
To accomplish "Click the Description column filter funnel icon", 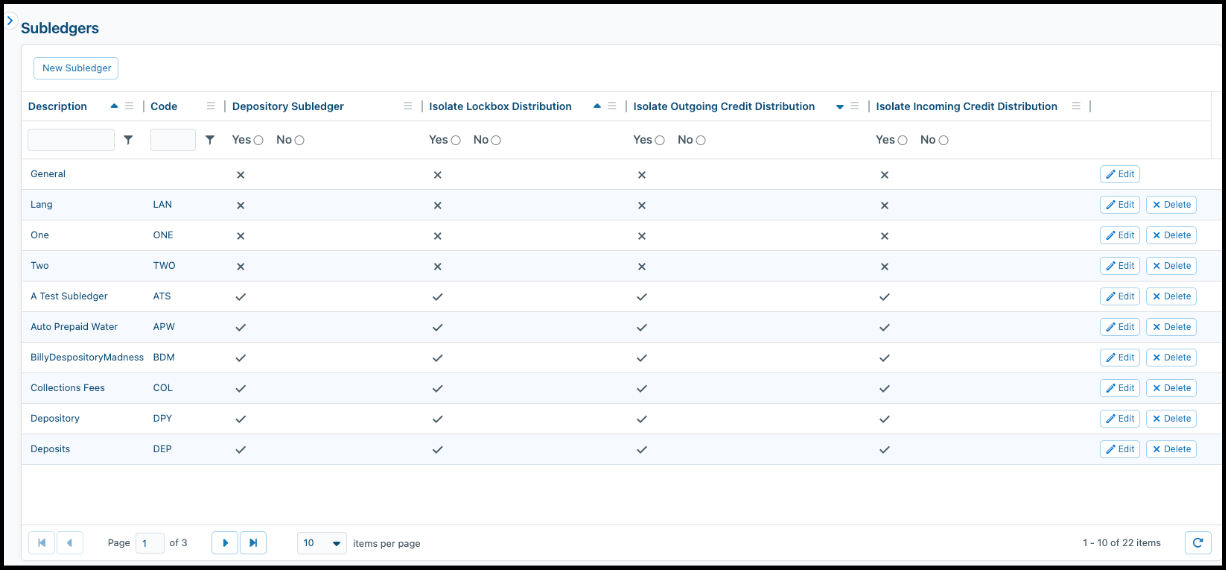I will 128,141.
